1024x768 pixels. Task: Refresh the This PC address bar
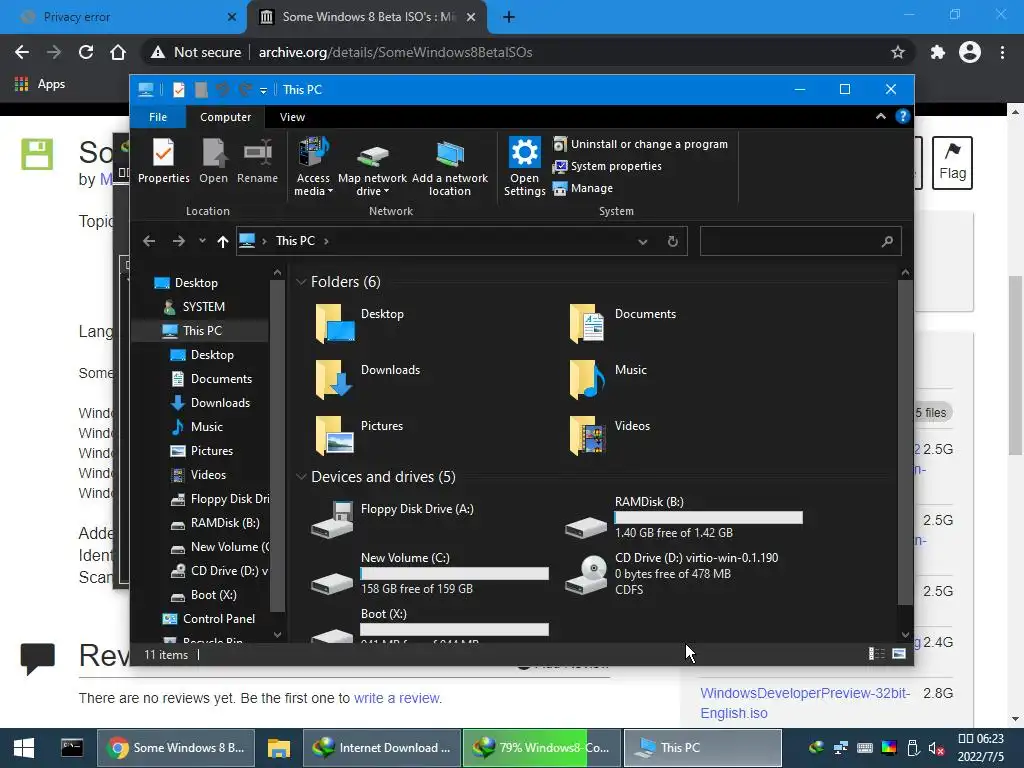673,242
